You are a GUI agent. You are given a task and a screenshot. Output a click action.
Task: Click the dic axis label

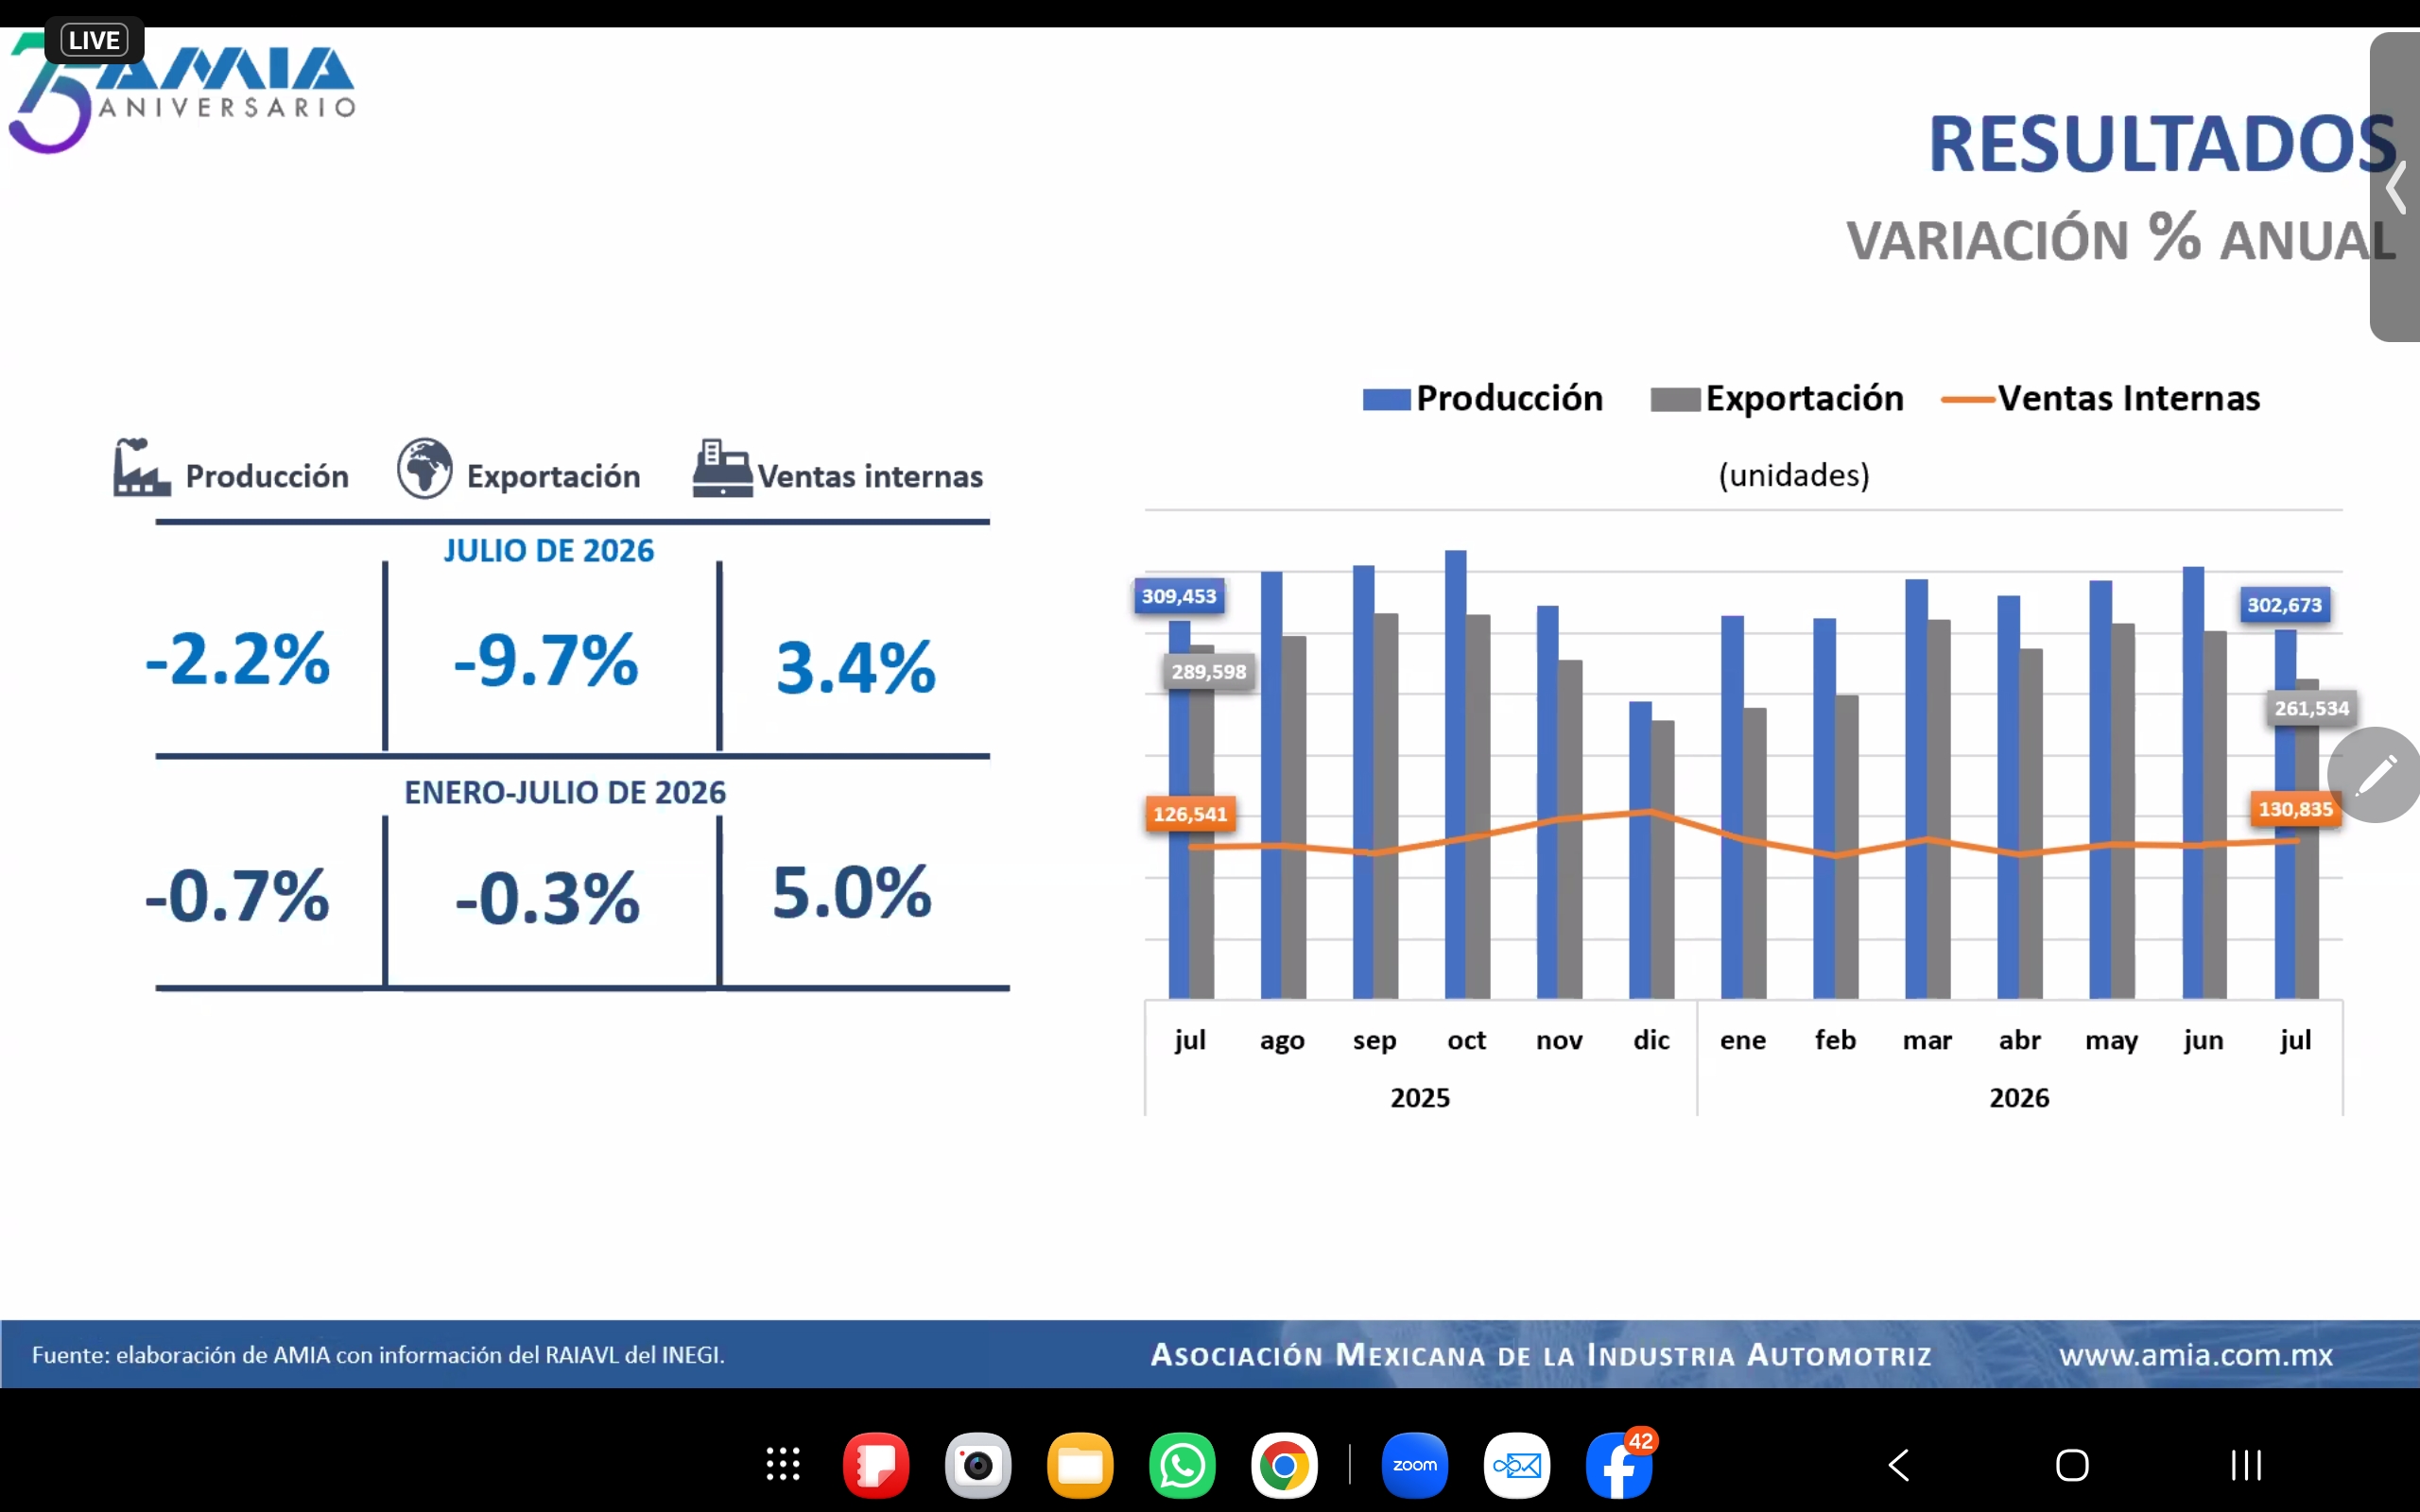point(1651,1040)
